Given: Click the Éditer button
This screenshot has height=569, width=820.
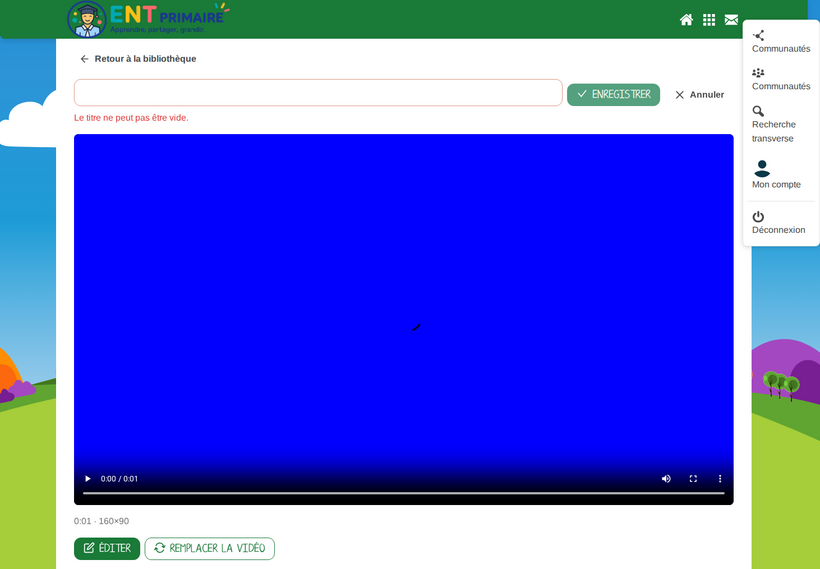Looking at the screenshot, I should coord(107,549).
